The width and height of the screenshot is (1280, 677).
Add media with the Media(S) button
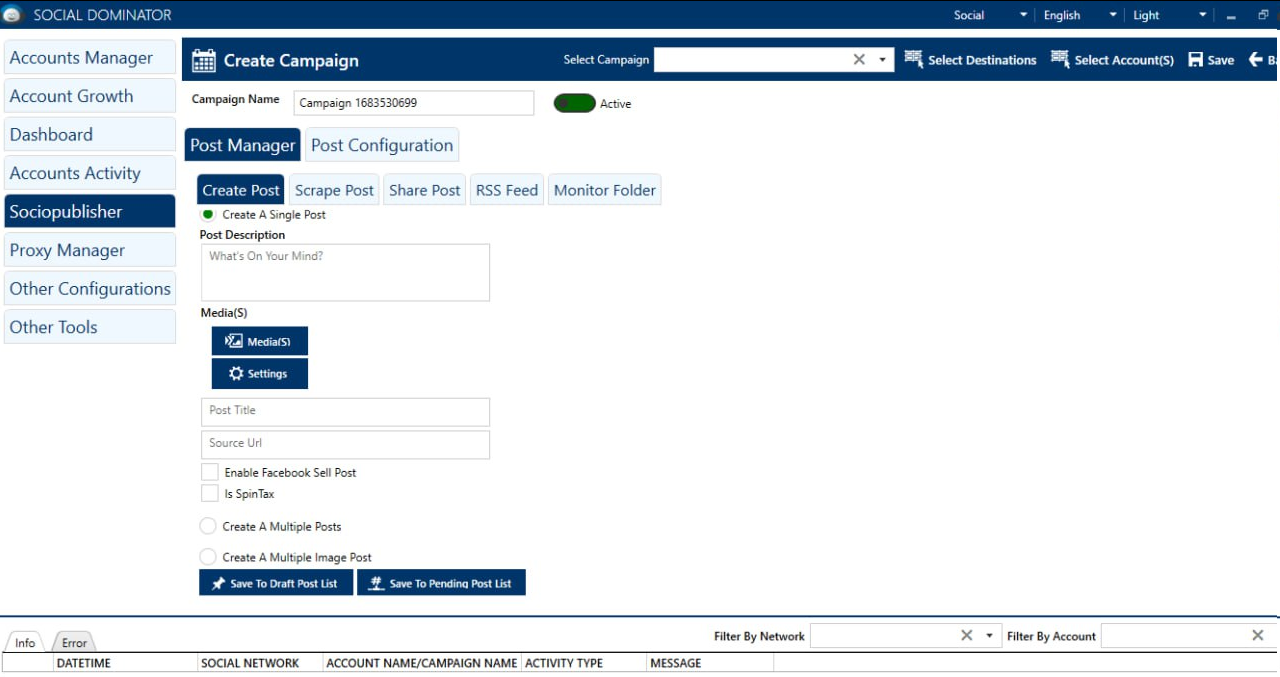click(x=260, y=341)
